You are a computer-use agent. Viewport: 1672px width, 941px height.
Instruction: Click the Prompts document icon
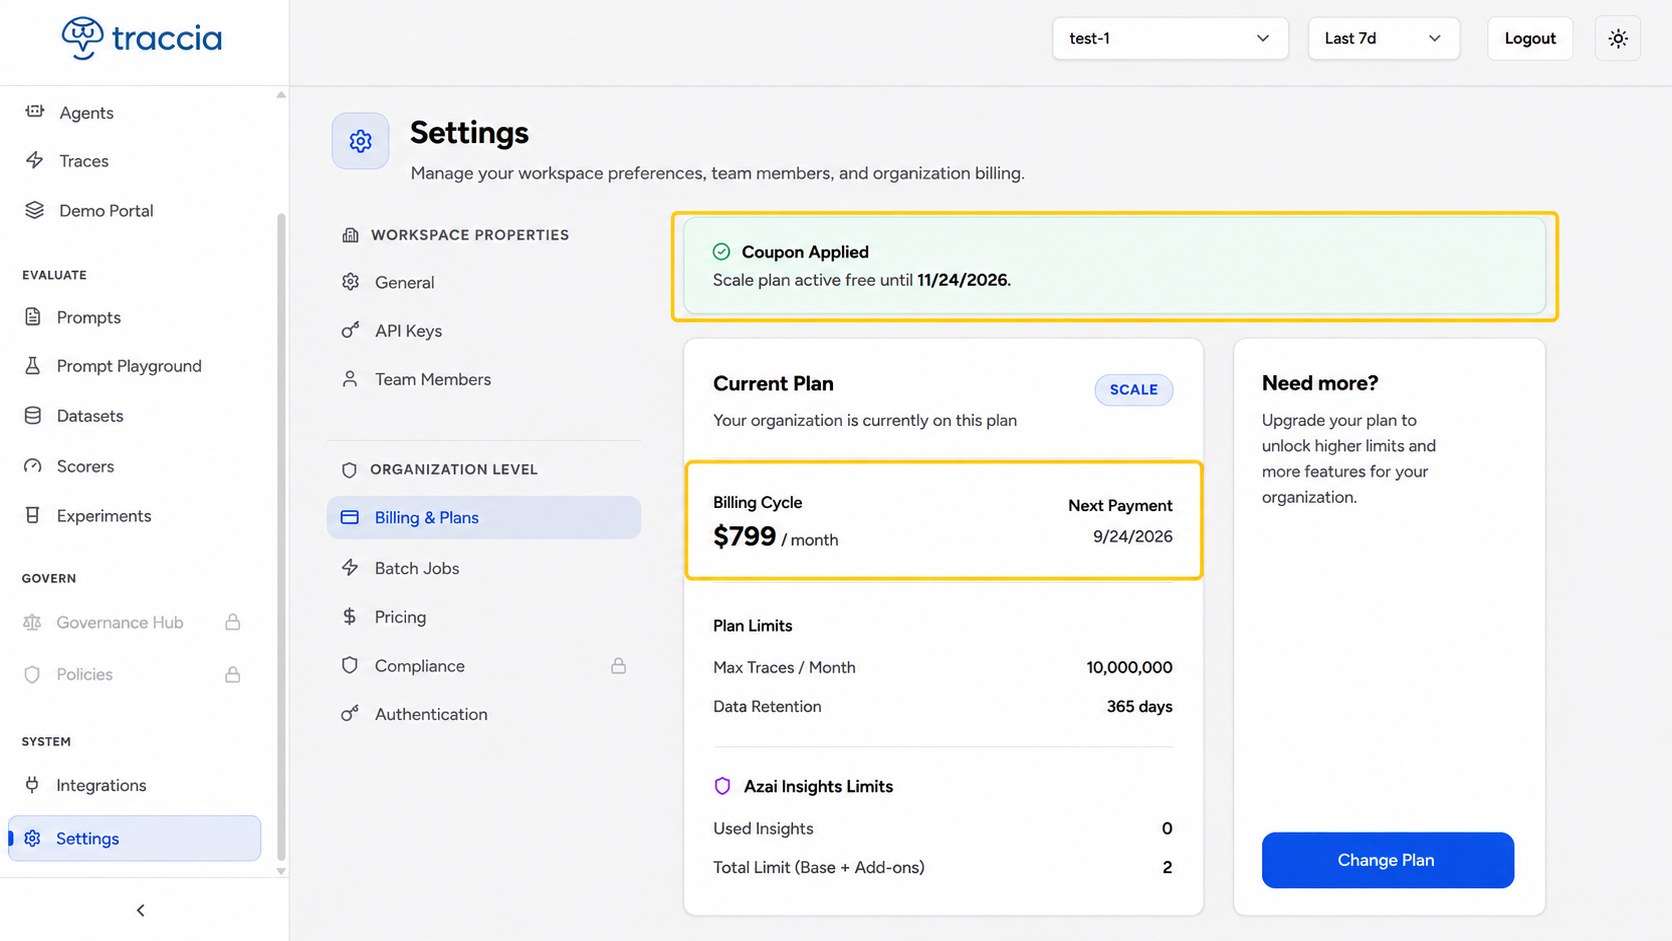[x=33, y=317]
